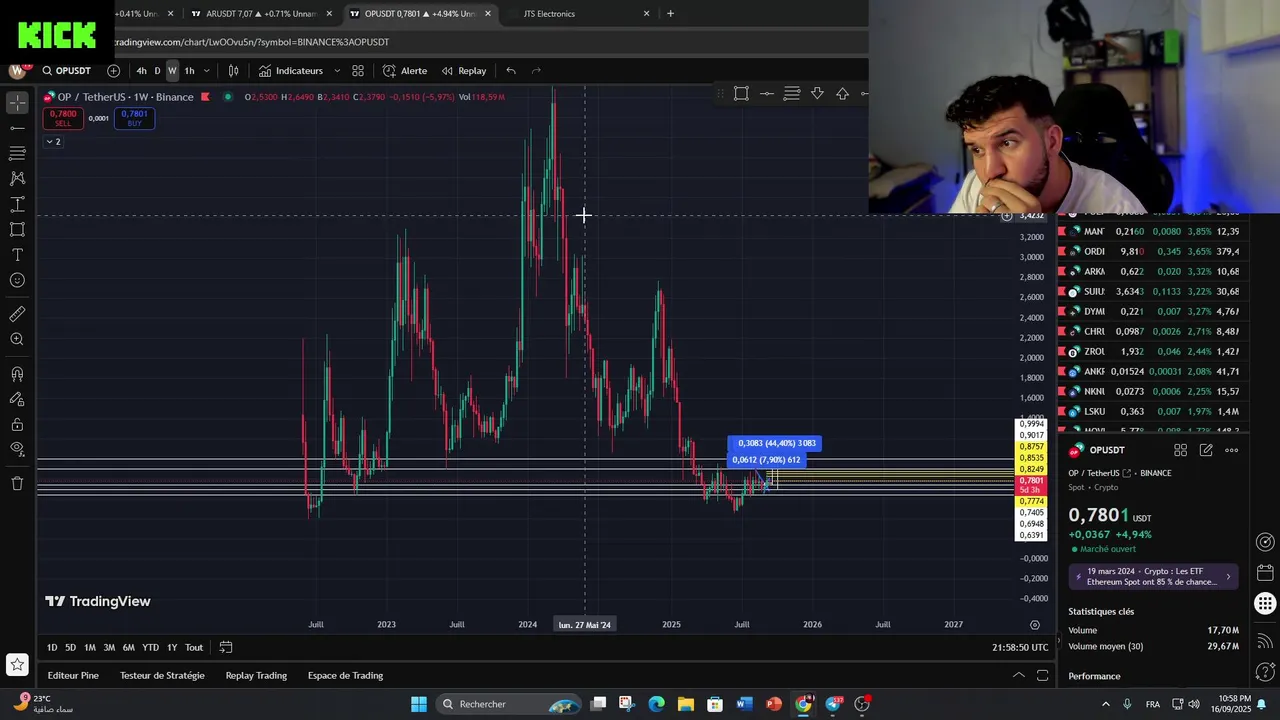Open the Indicateurs panel
The width and height of the screenshot is (1280, 720).
click(x=291, y=71)
